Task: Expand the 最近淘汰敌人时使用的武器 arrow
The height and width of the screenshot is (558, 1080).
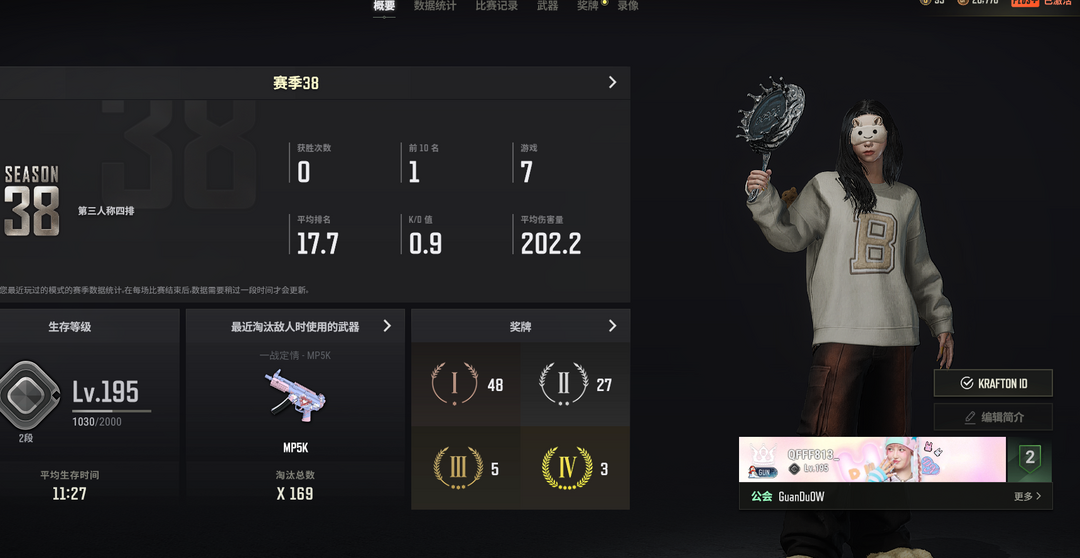Action: click(x=387, y=326)
